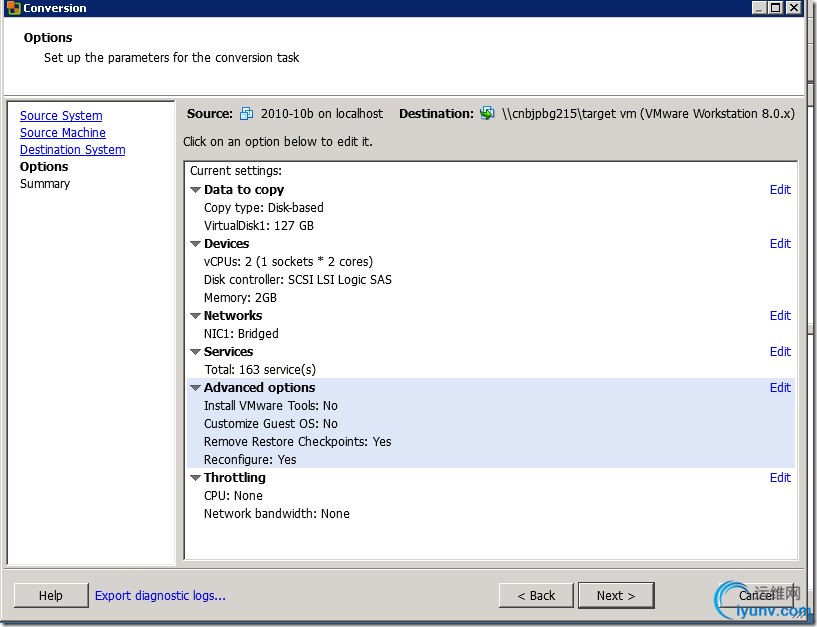Edit the Services settings
The height and width of the screenshot is (627, 817).
[780, 351]
